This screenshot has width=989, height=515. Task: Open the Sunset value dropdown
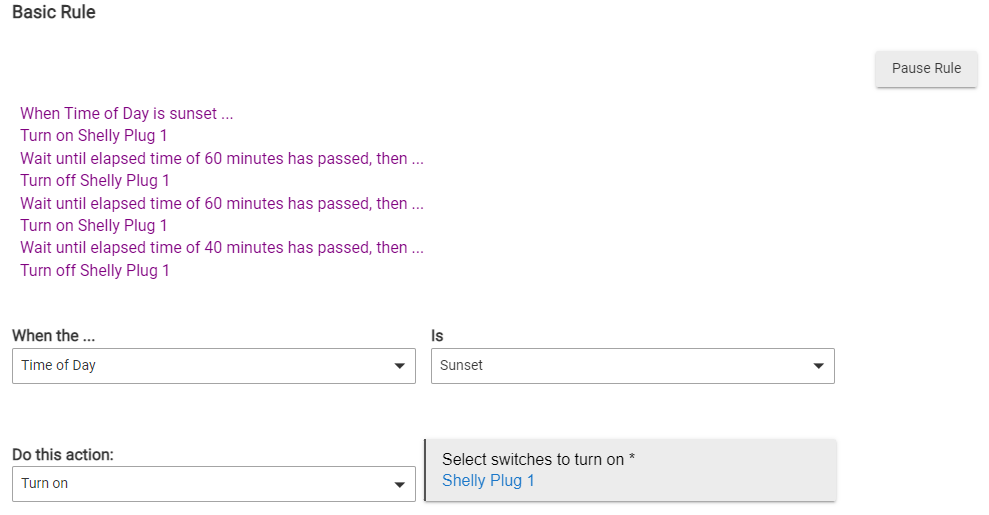tap(633, 366)
